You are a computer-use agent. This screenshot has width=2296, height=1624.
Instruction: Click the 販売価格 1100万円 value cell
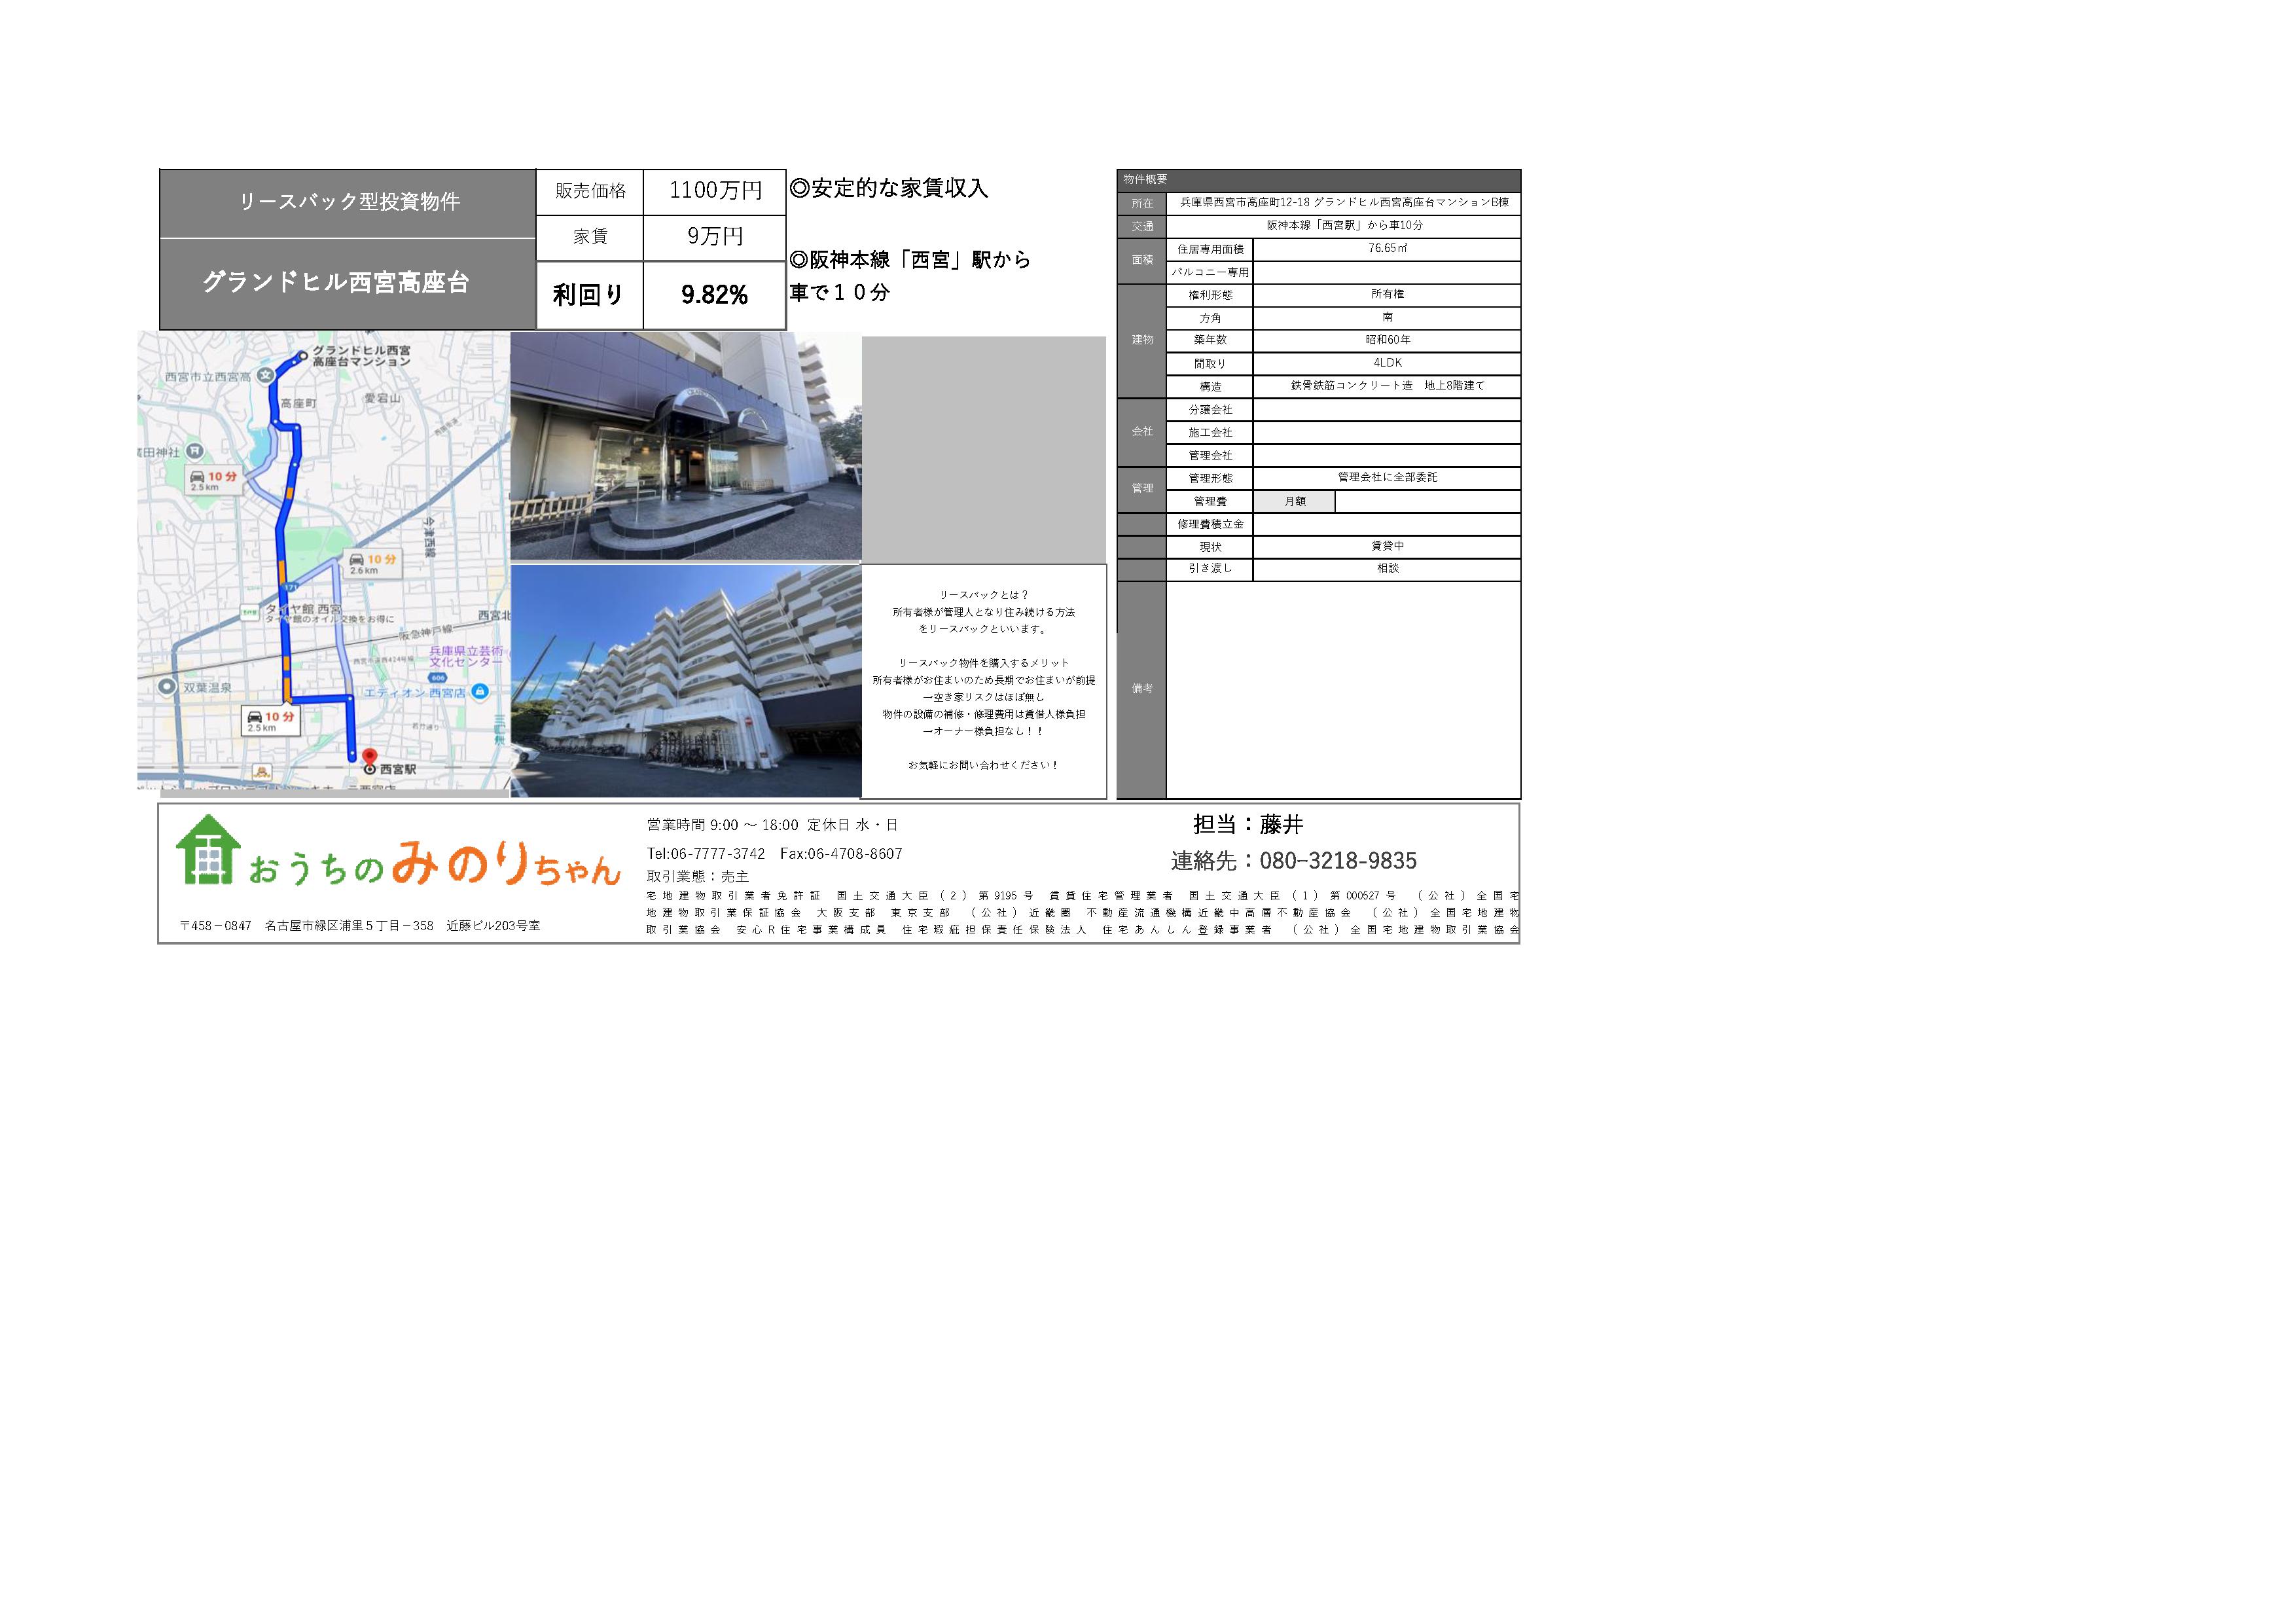[714, 191]
